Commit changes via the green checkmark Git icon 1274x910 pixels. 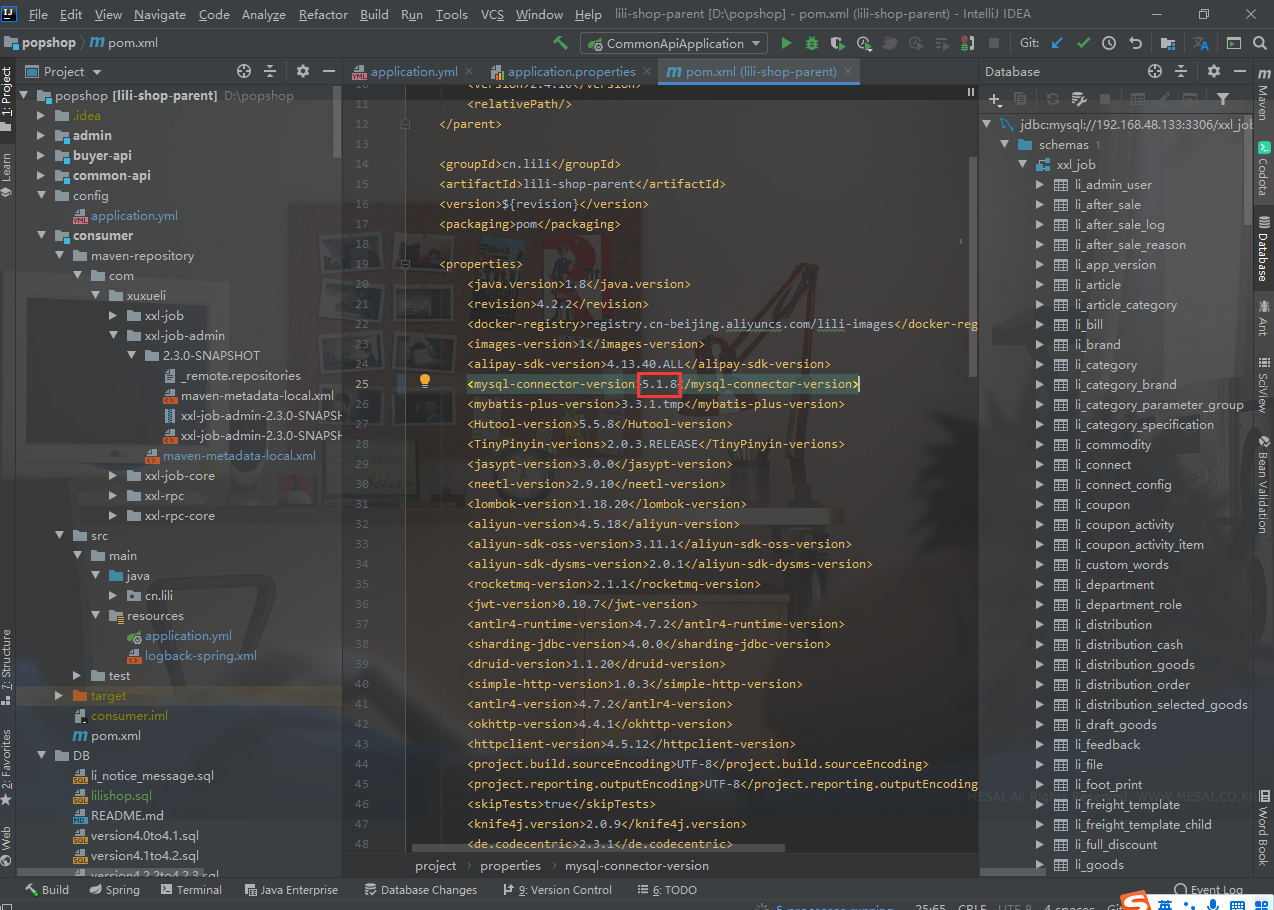1082,43
